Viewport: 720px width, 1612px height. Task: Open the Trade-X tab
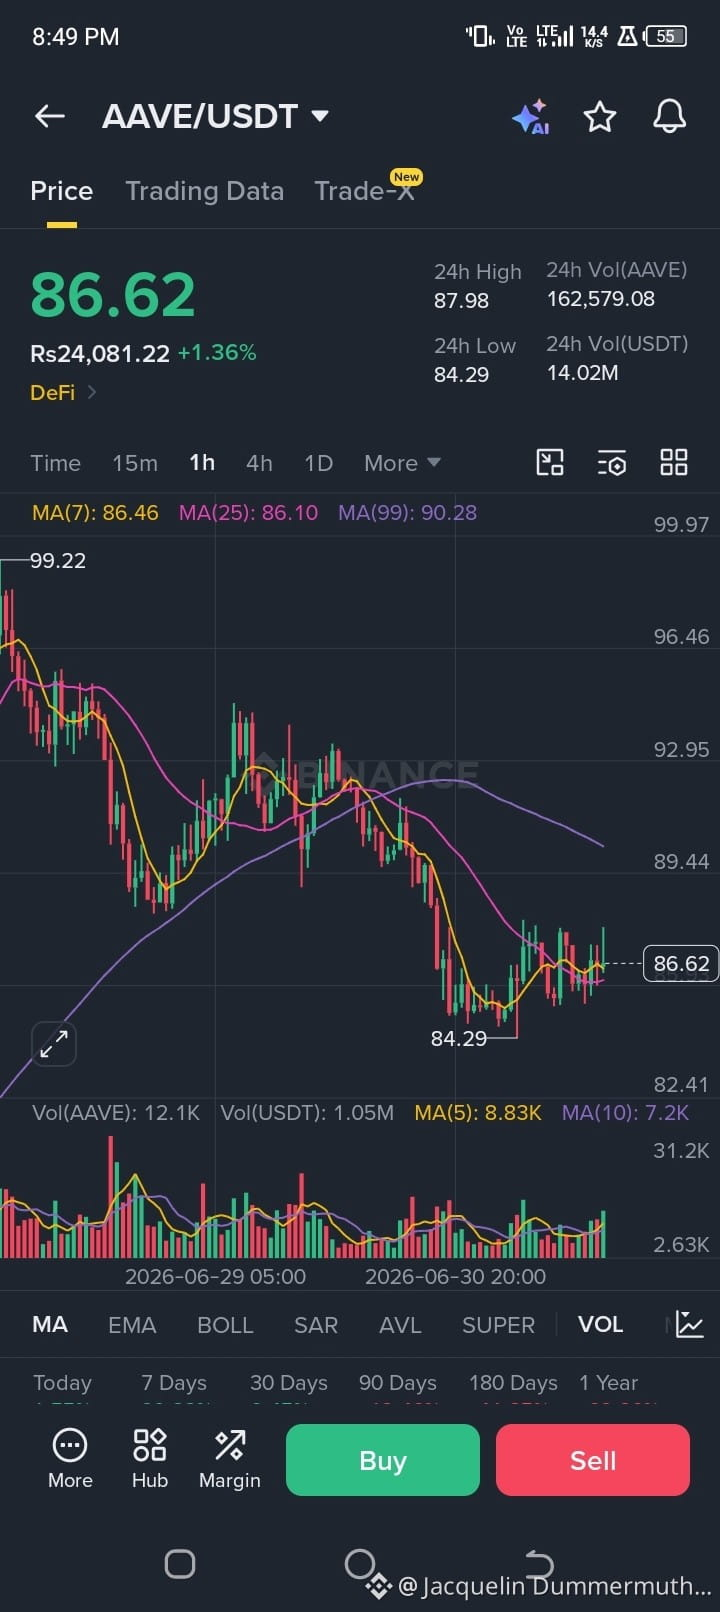(365, 191)
